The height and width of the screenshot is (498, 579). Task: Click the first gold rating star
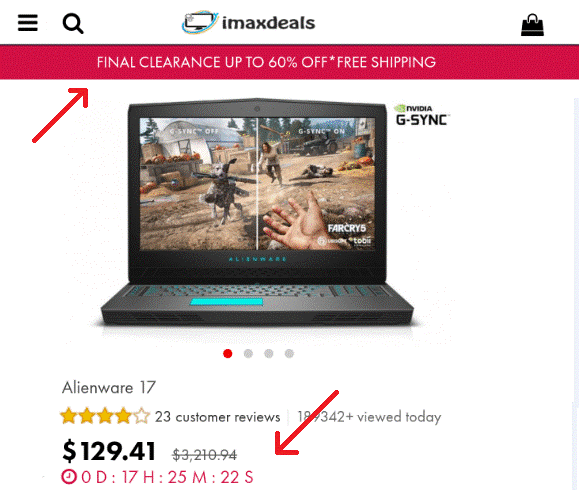point(69,416)
